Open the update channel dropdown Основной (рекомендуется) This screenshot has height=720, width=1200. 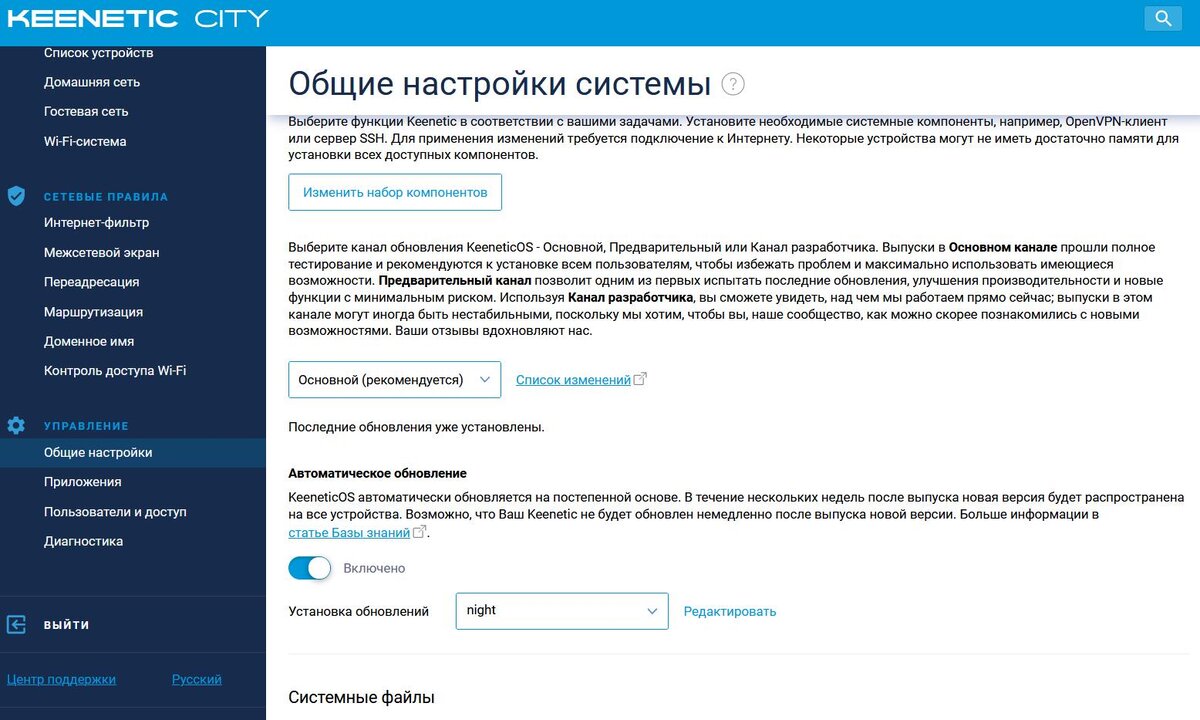tap(393, 380)
